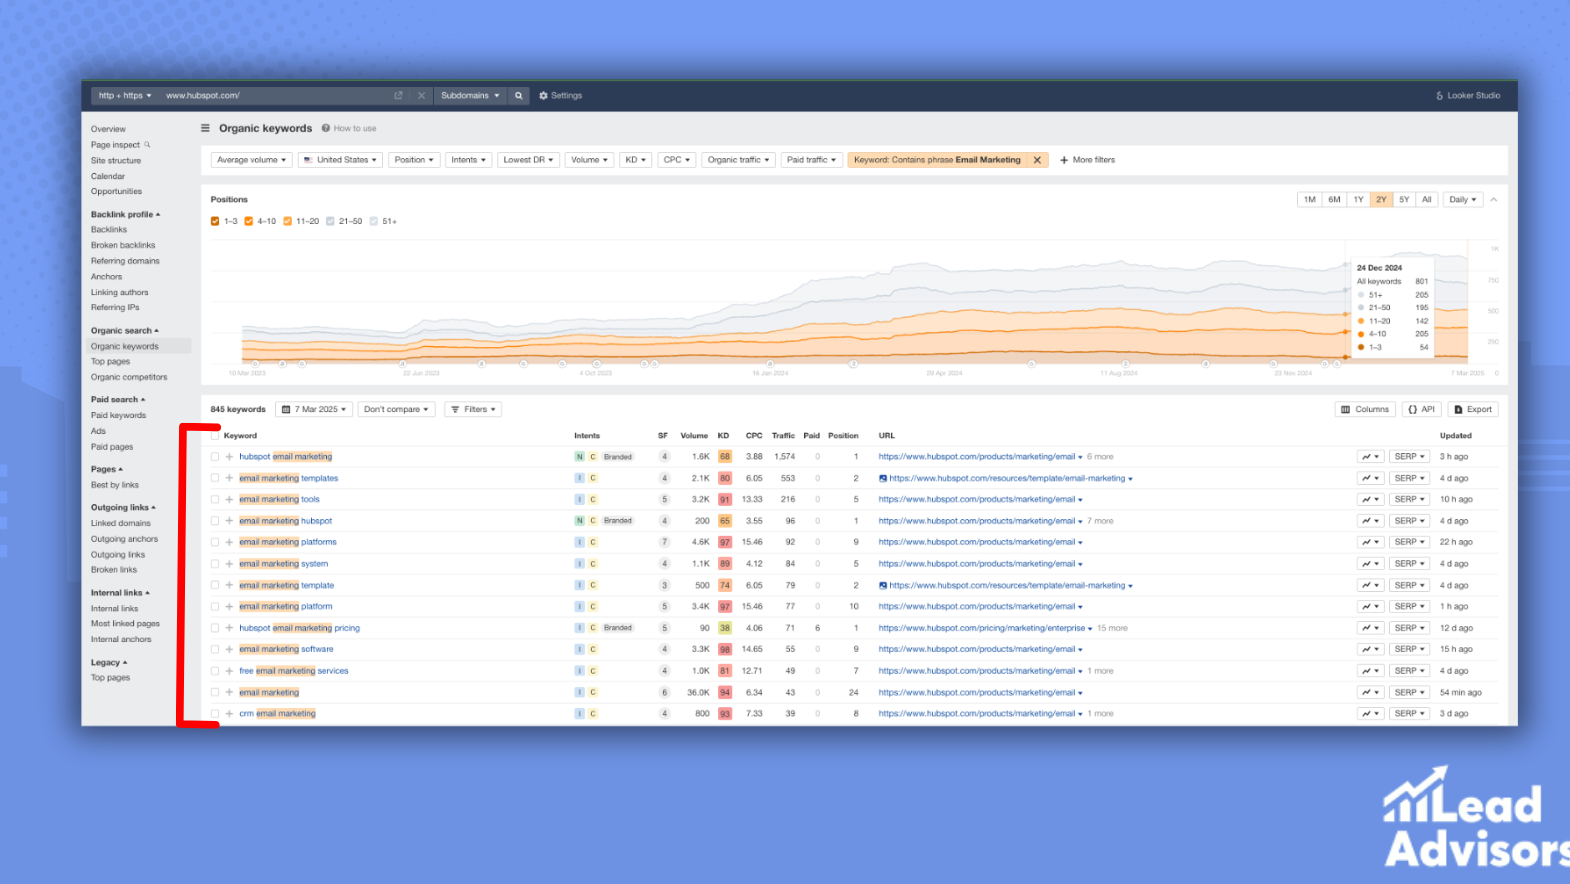Click the KD 74 badge for template row
The height and width of the screenshot is (884, 1570).
pyautogui.click(x=725, y=585)
